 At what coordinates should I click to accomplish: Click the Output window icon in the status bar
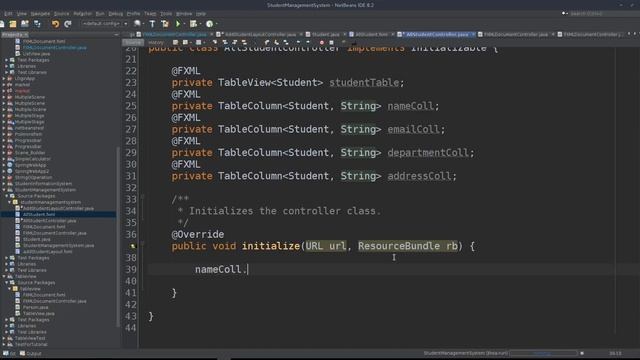(22, 353)
